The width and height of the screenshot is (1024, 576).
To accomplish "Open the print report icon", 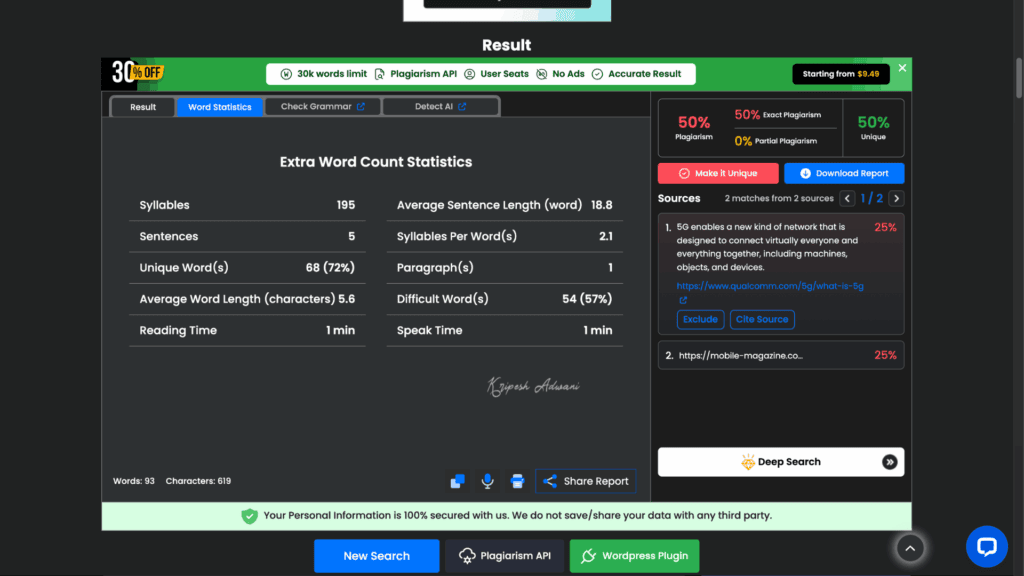I will click(518, 482).
